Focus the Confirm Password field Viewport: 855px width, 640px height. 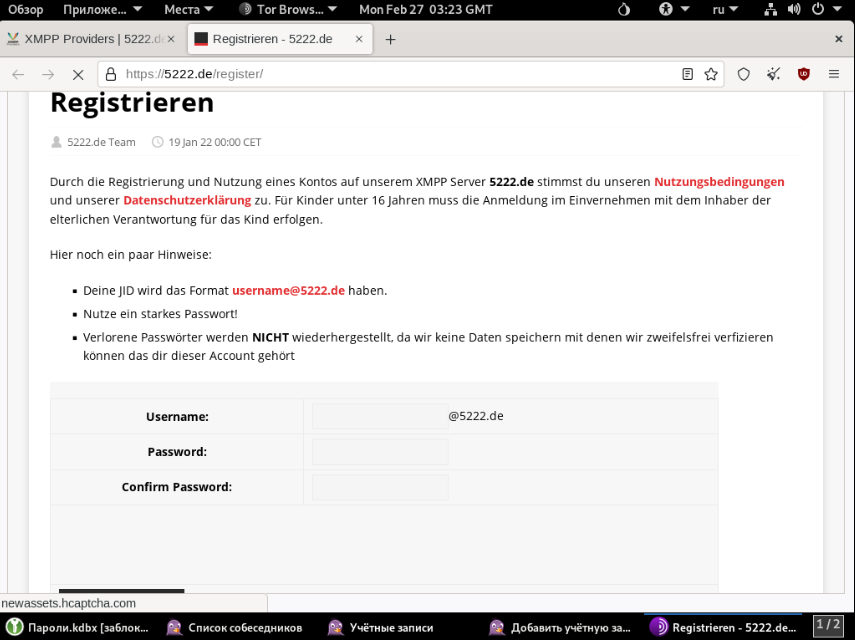pyautogui.click(x=380, y=487)
